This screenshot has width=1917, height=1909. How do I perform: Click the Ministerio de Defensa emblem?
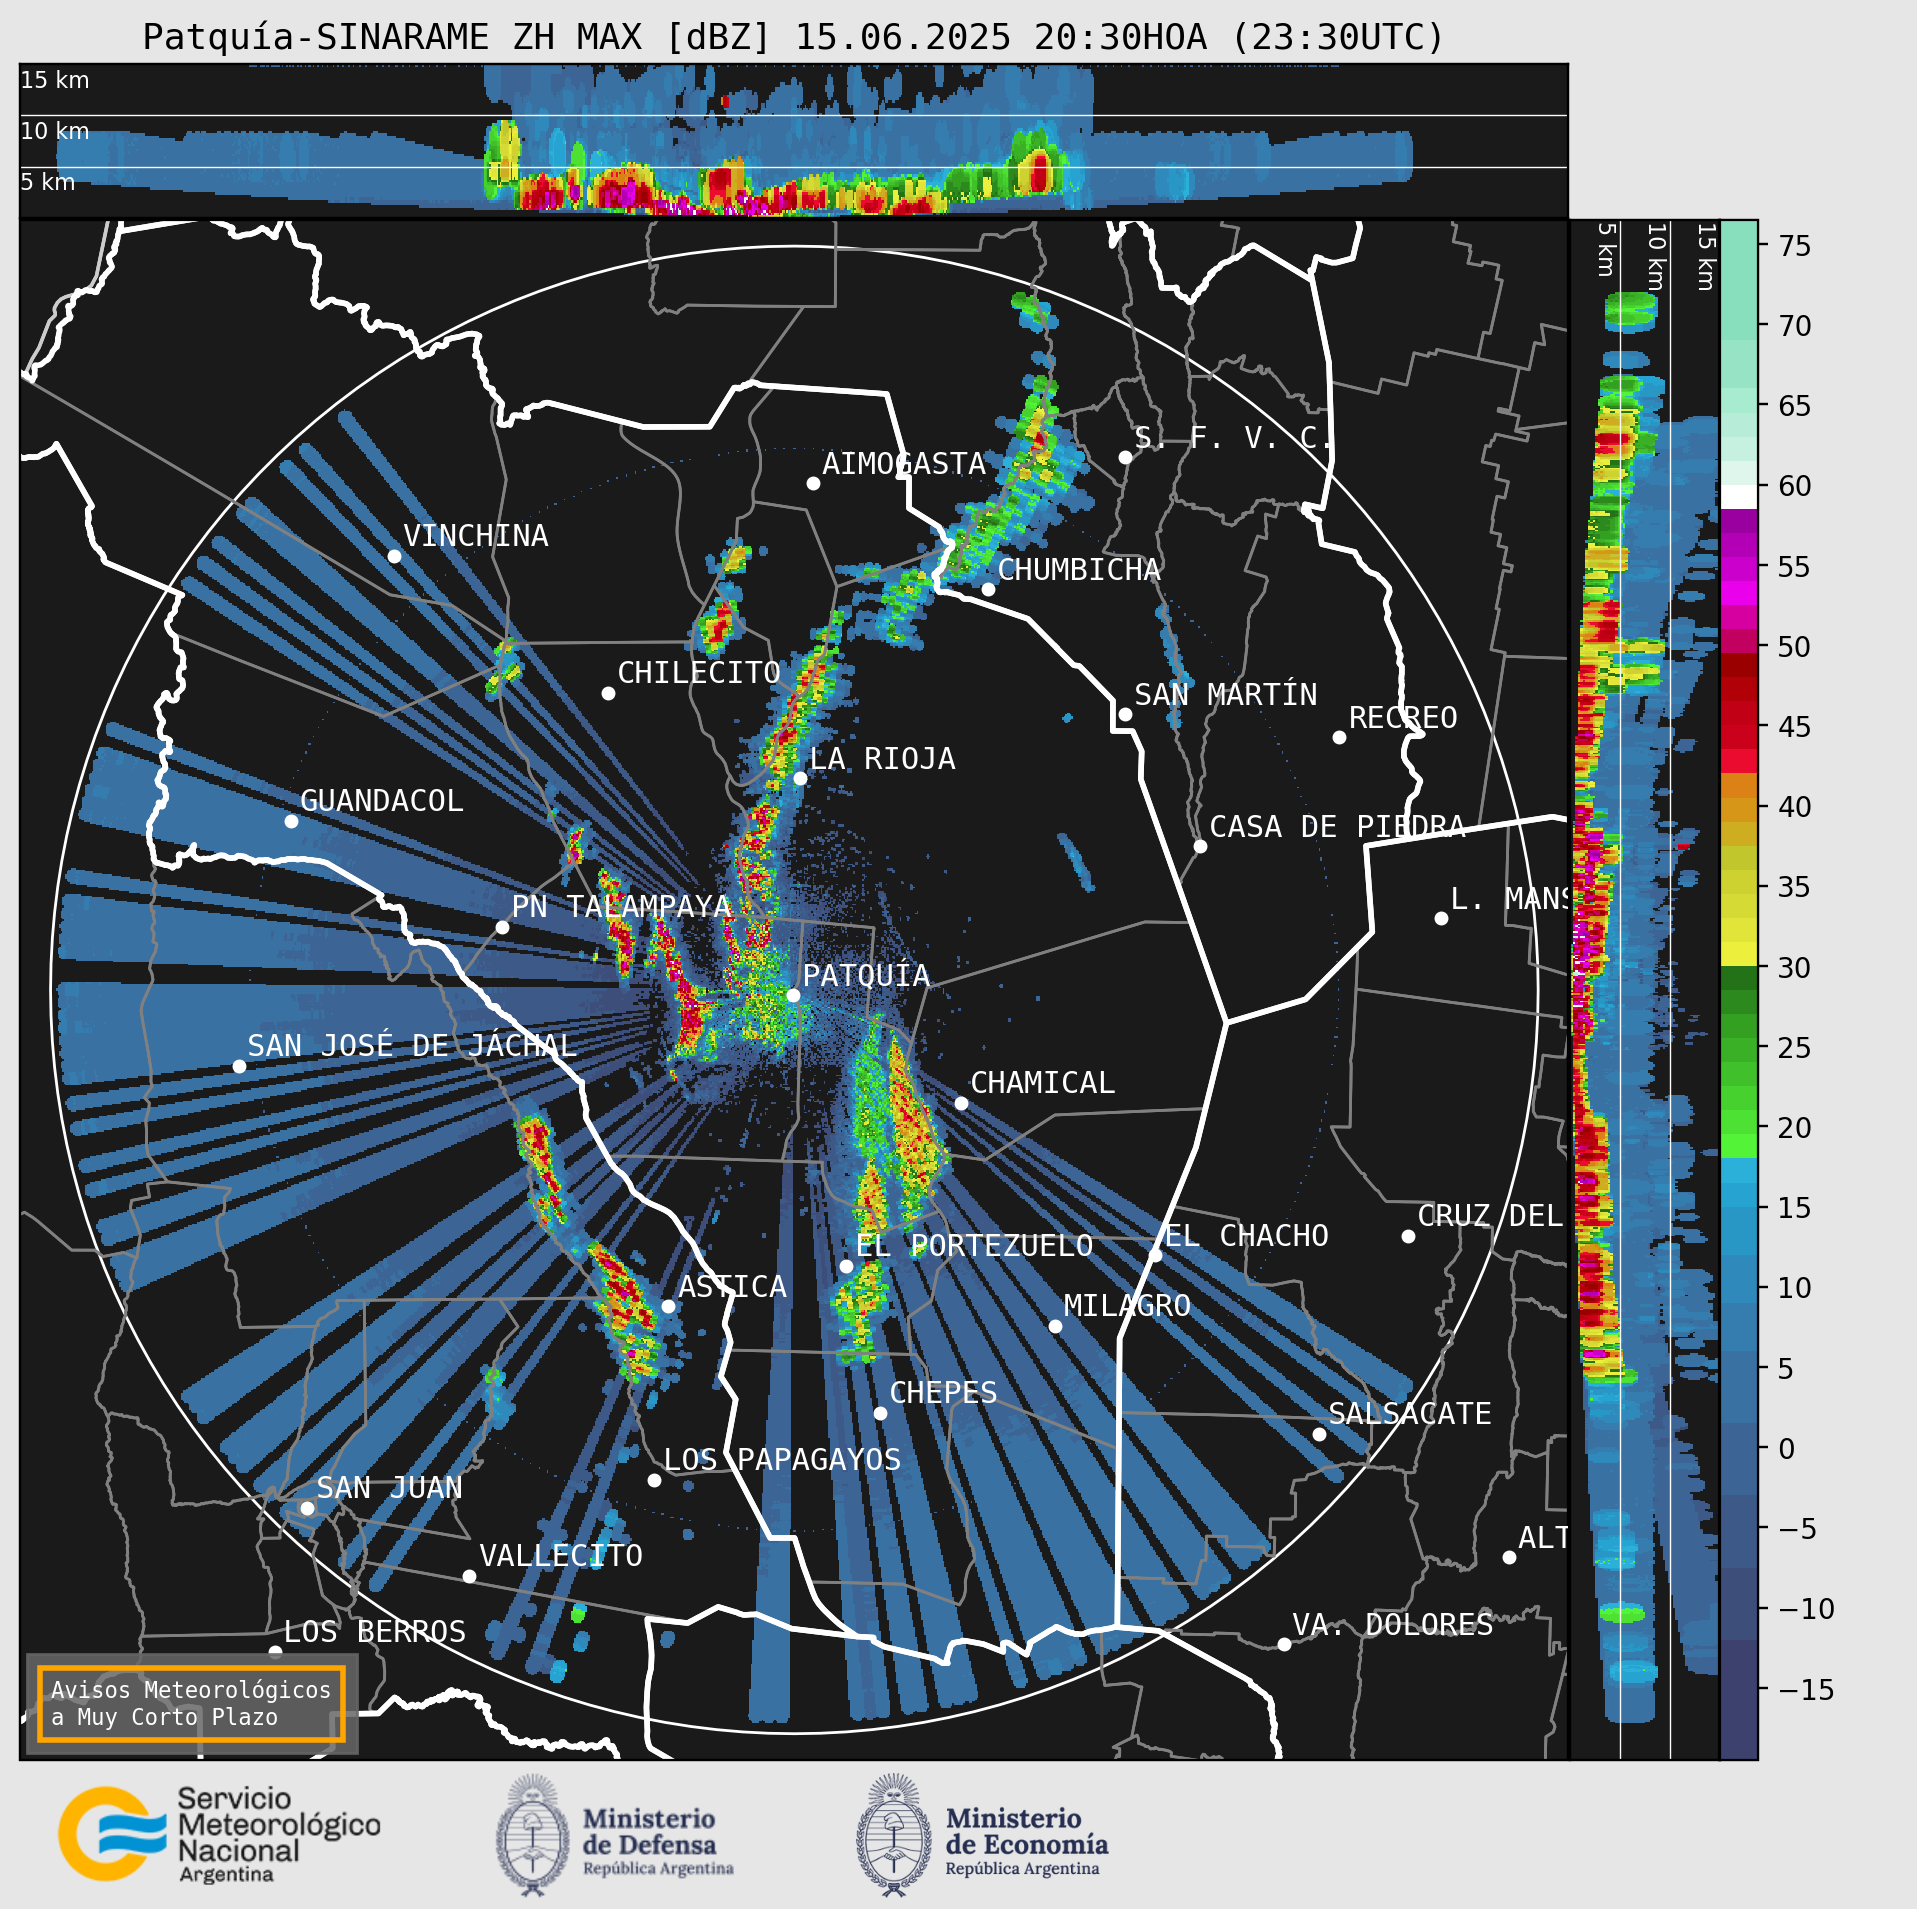pyautogui.click(x=531, y=1835)
